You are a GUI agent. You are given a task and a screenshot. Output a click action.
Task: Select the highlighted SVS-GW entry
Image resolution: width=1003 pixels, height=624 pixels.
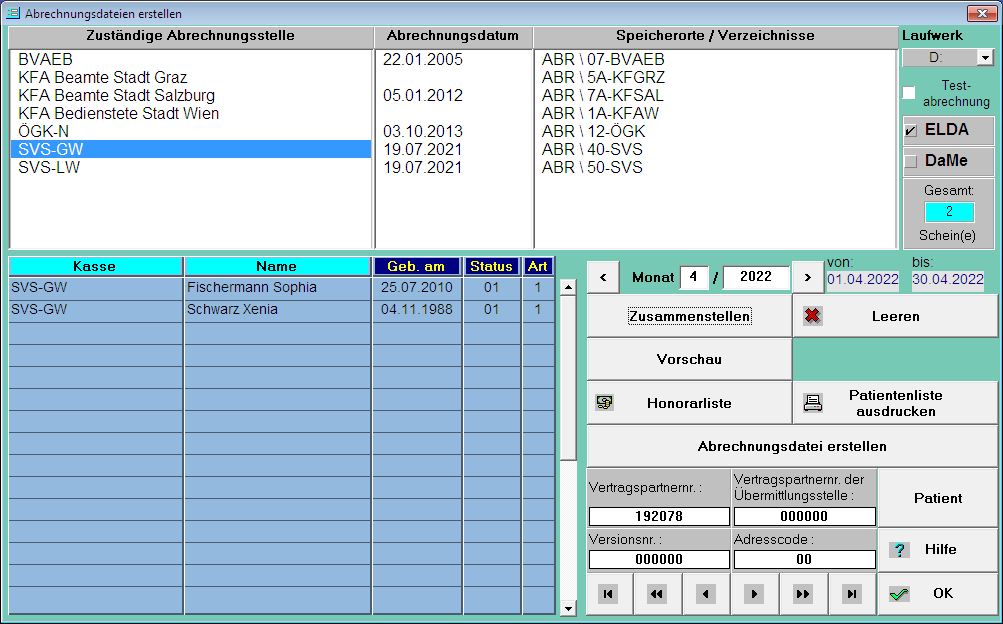(191, 149)
